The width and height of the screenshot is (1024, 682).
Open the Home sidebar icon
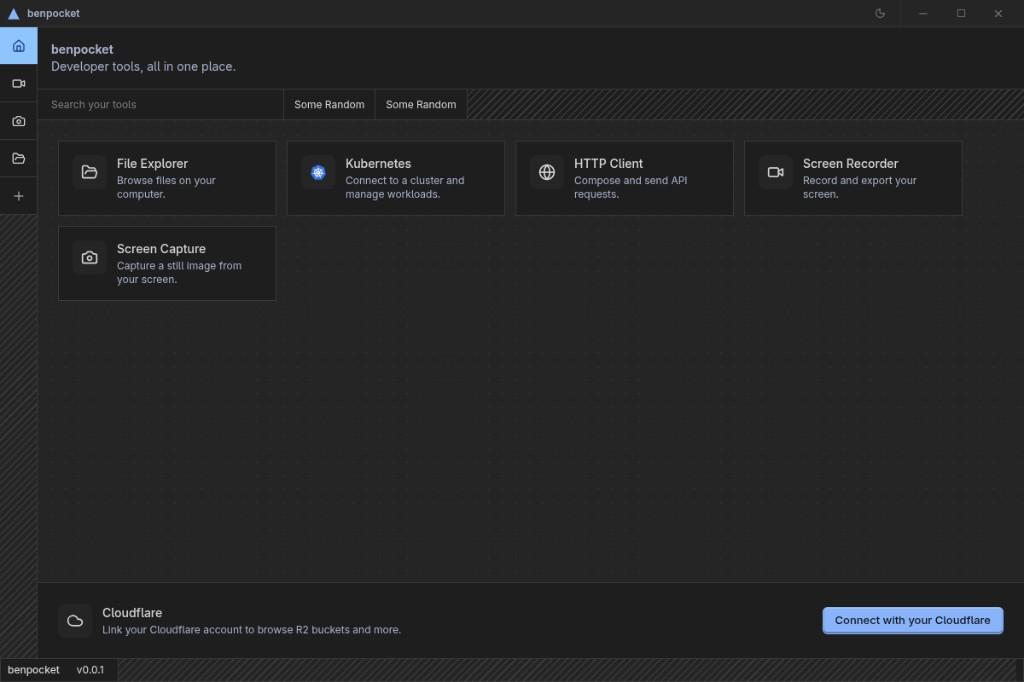tap(18, 46)
